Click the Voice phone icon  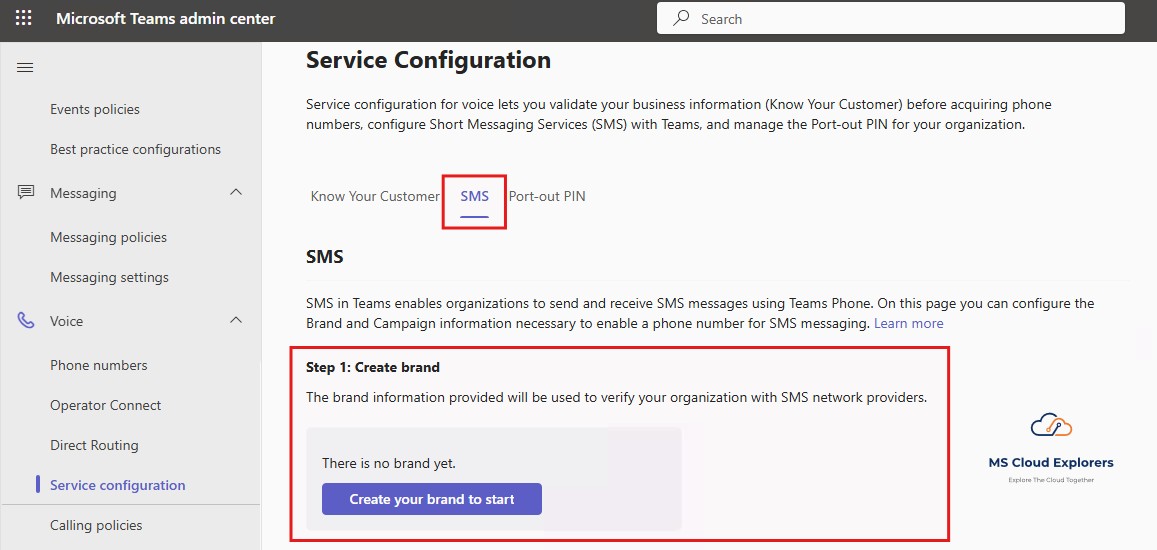[26, 321]
